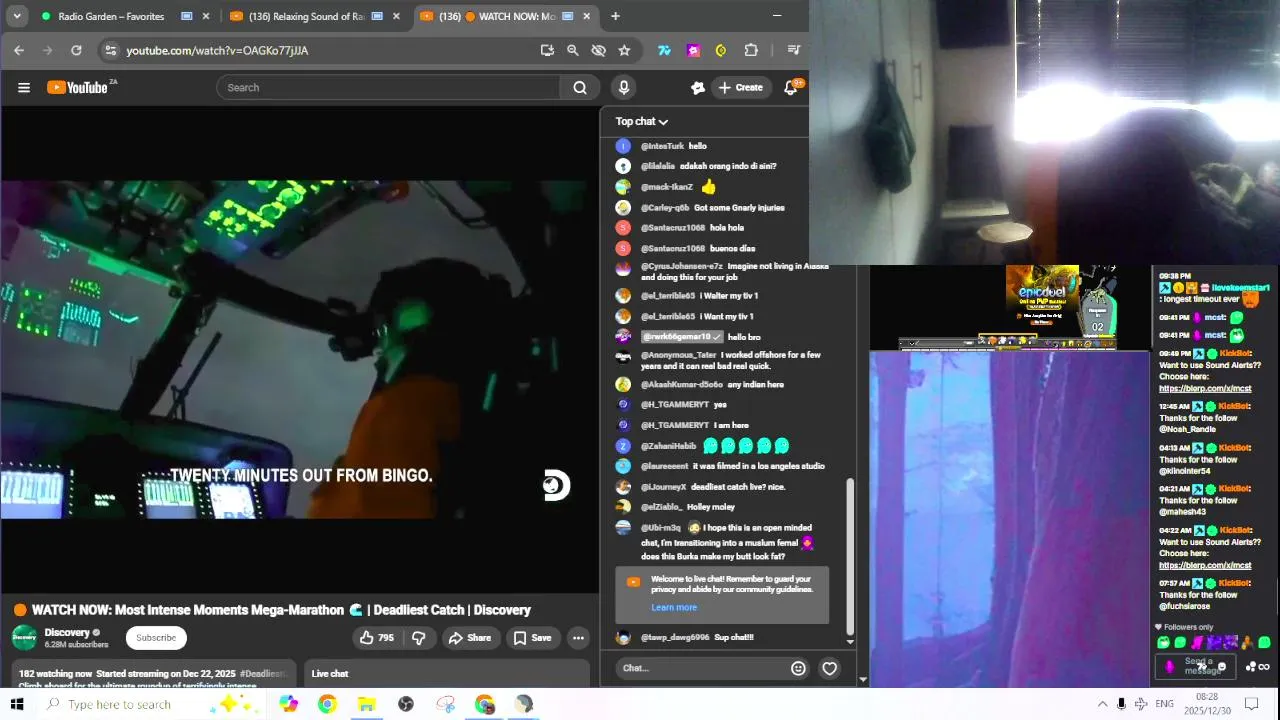Open Discovery channel avatar
1280x720 pixels.
coord(24,638)
